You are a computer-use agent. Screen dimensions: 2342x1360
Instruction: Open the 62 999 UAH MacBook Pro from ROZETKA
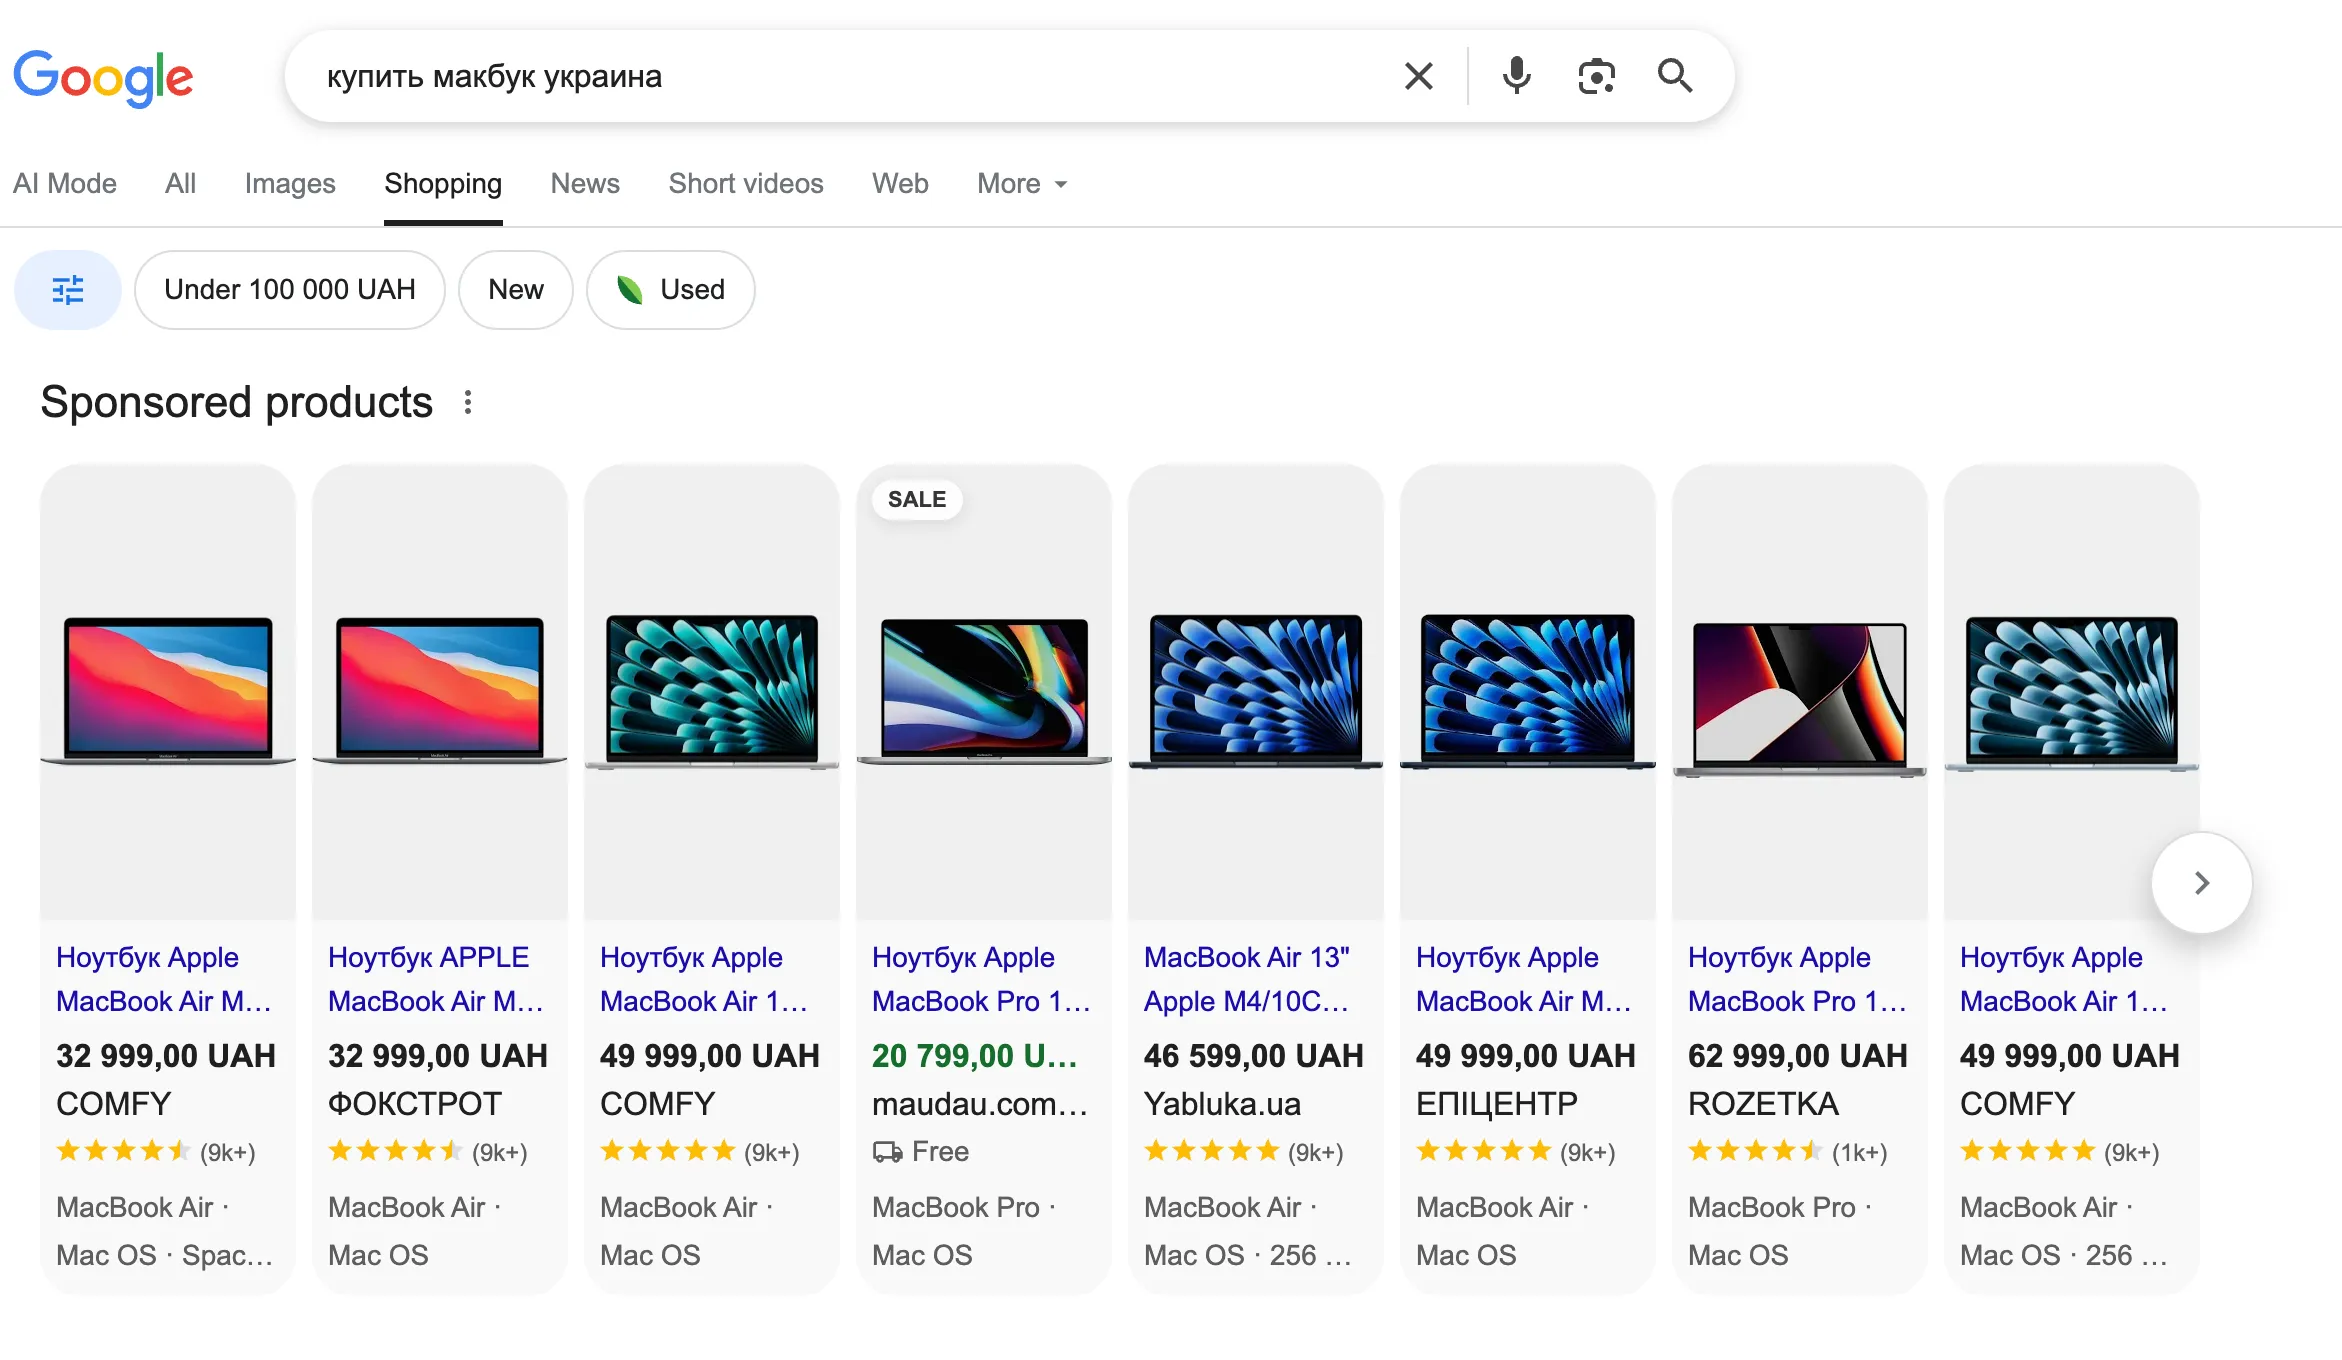[1796, 979]
